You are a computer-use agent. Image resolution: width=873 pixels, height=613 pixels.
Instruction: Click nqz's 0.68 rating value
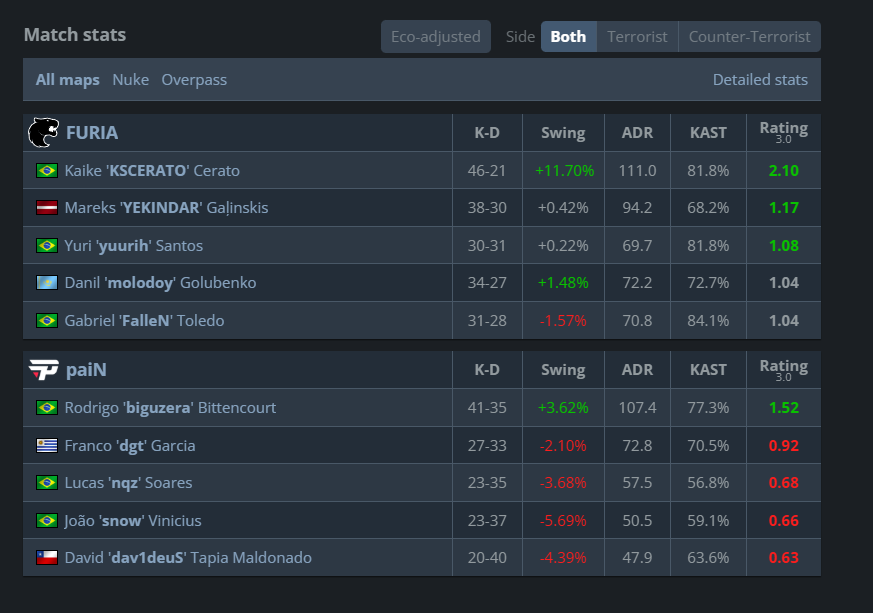point(783,483)
